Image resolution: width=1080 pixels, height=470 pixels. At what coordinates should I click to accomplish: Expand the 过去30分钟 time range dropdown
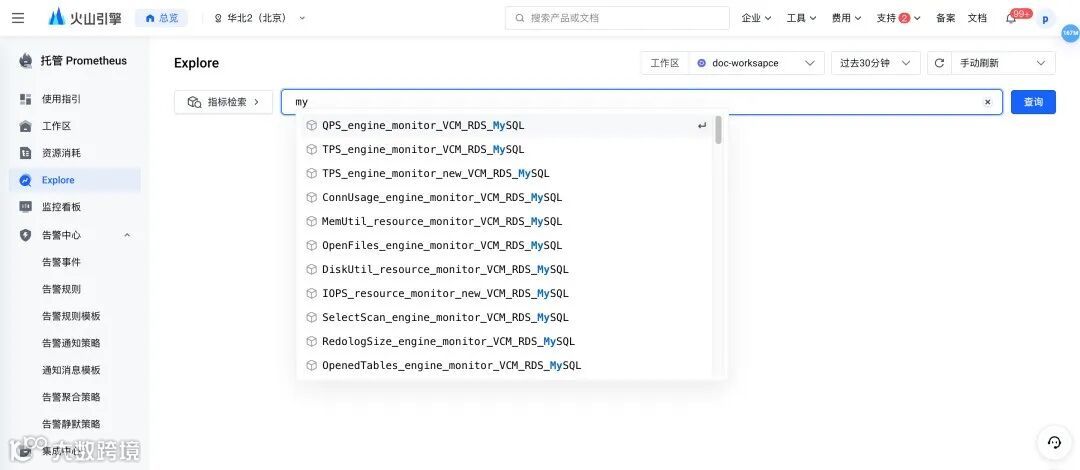pyautogui.click(x=875, y=63)
